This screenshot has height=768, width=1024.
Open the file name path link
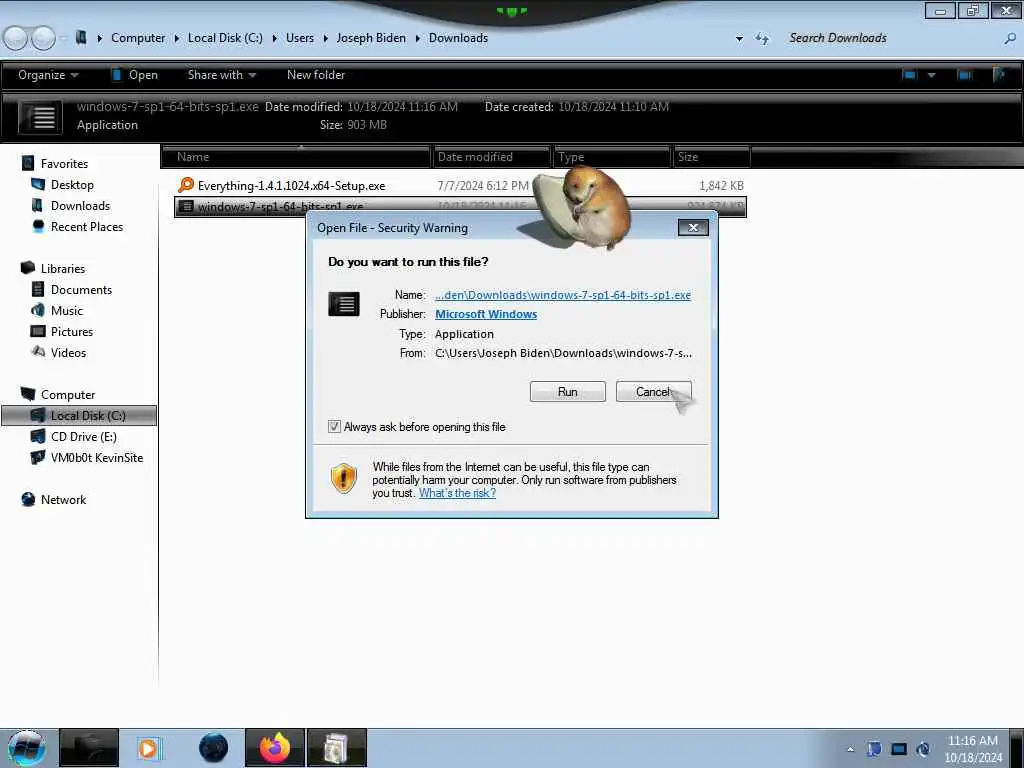563,295
